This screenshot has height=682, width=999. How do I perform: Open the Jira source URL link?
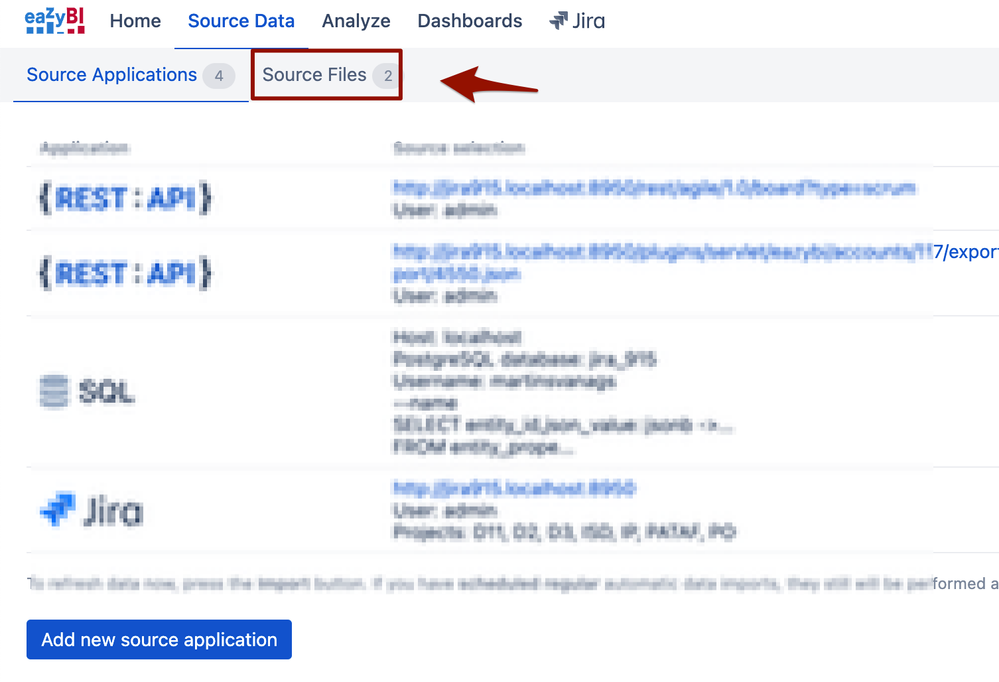click(x=514, y=489)
